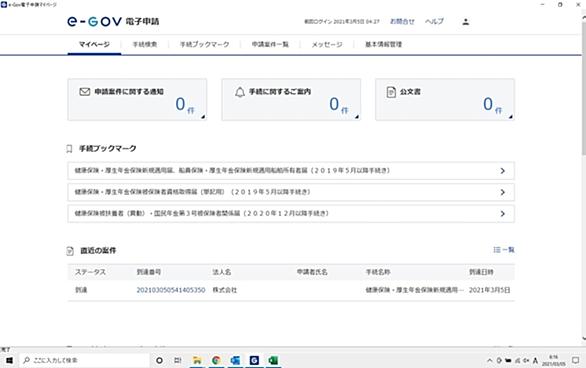Open the Windows notification center icon

[x=576, y=360]
